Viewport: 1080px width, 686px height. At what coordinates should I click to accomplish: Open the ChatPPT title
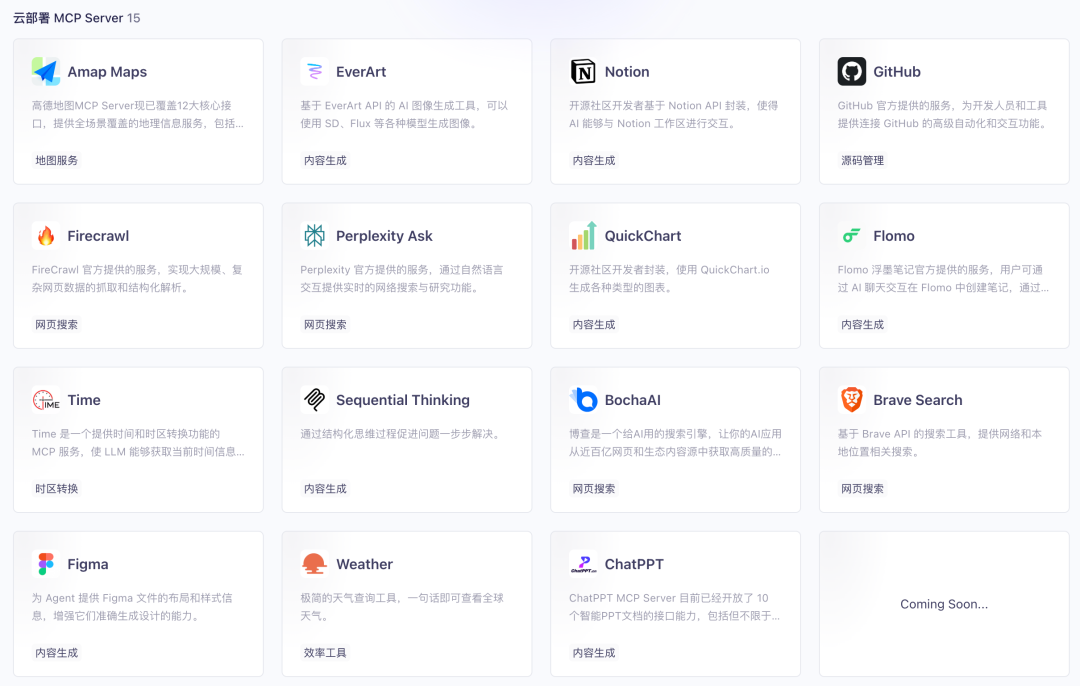click(634, 564)
